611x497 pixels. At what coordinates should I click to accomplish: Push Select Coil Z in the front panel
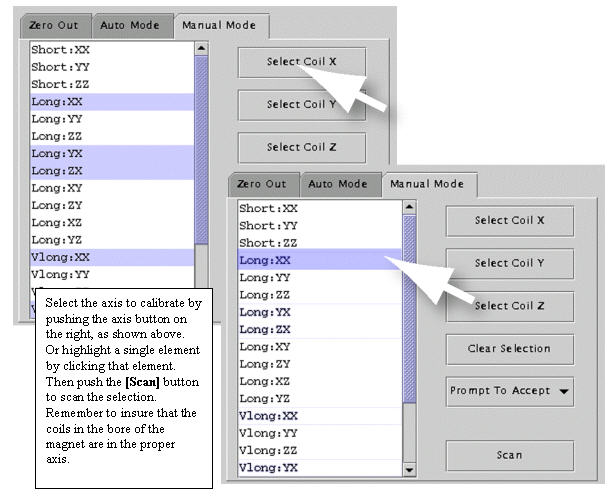[x=509, y=306]
